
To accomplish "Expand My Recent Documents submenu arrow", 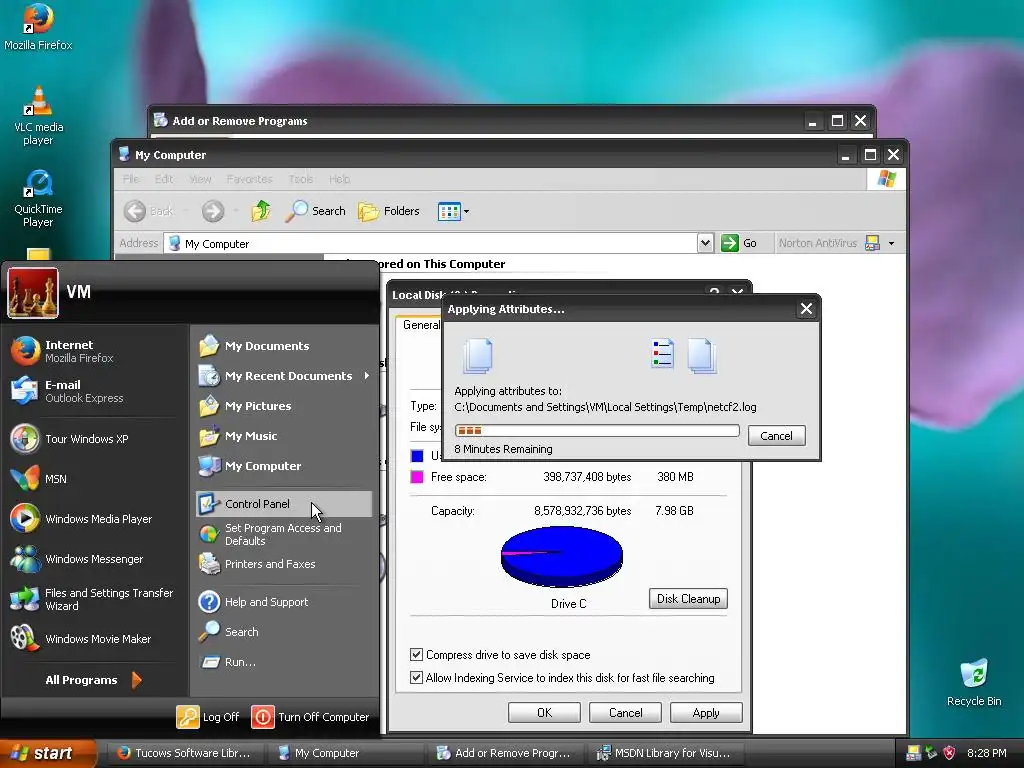I will coord(366,376).
